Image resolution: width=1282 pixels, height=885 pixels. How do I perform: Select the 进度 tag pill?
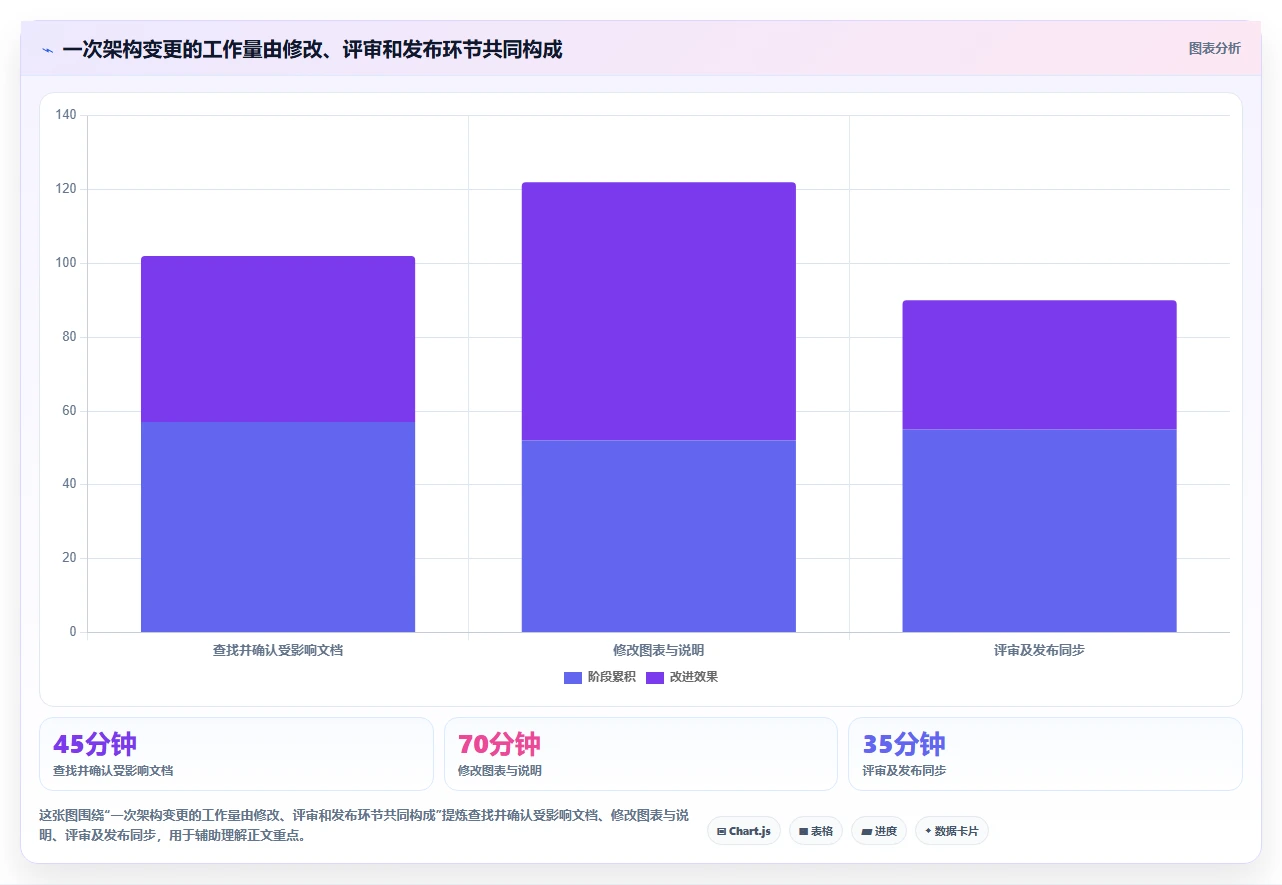click(879, 831)
